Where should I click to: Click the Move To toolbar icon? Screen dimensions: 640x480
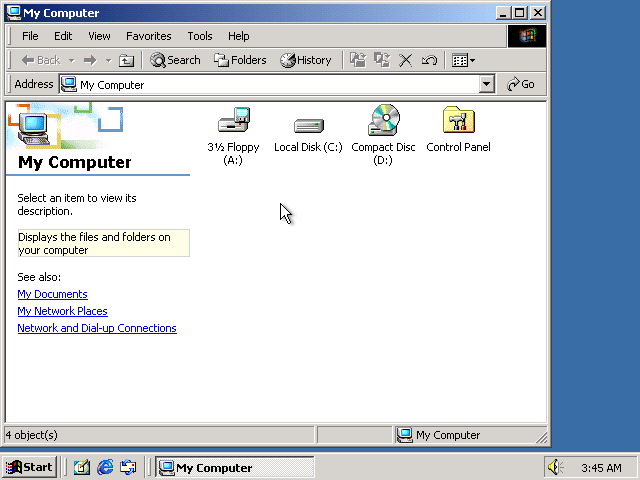(x=358, y=60)
